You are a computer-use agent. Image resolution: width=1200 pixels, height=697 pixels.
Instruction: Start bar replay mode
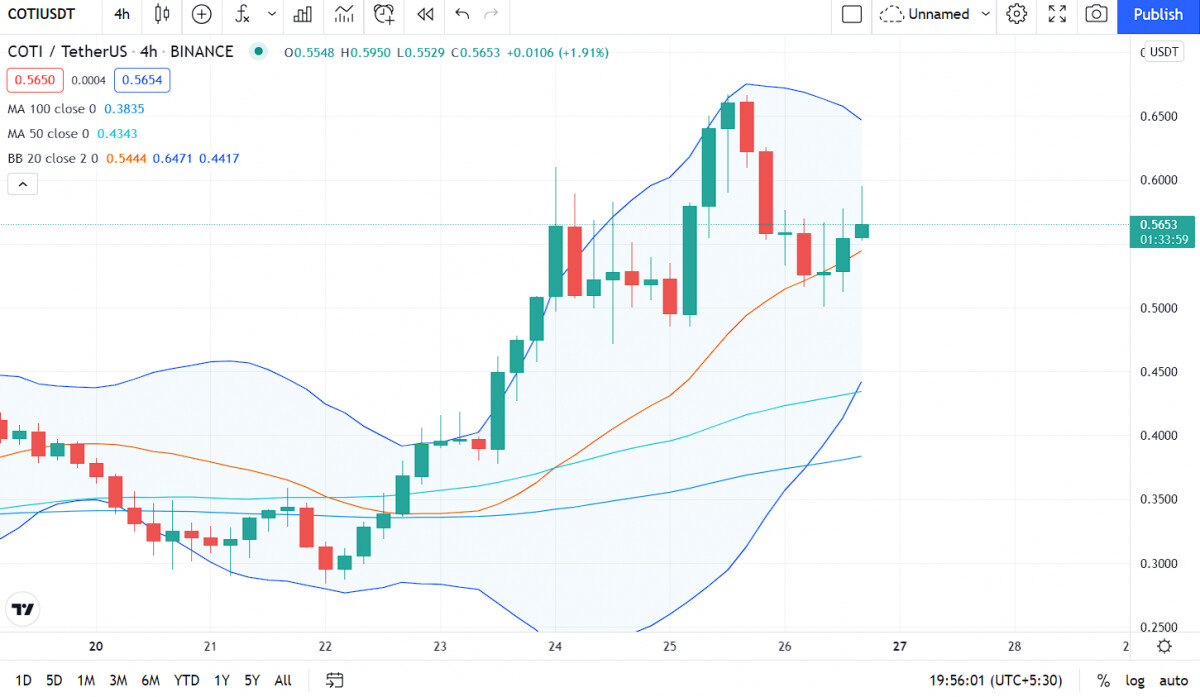pos(426,14)
